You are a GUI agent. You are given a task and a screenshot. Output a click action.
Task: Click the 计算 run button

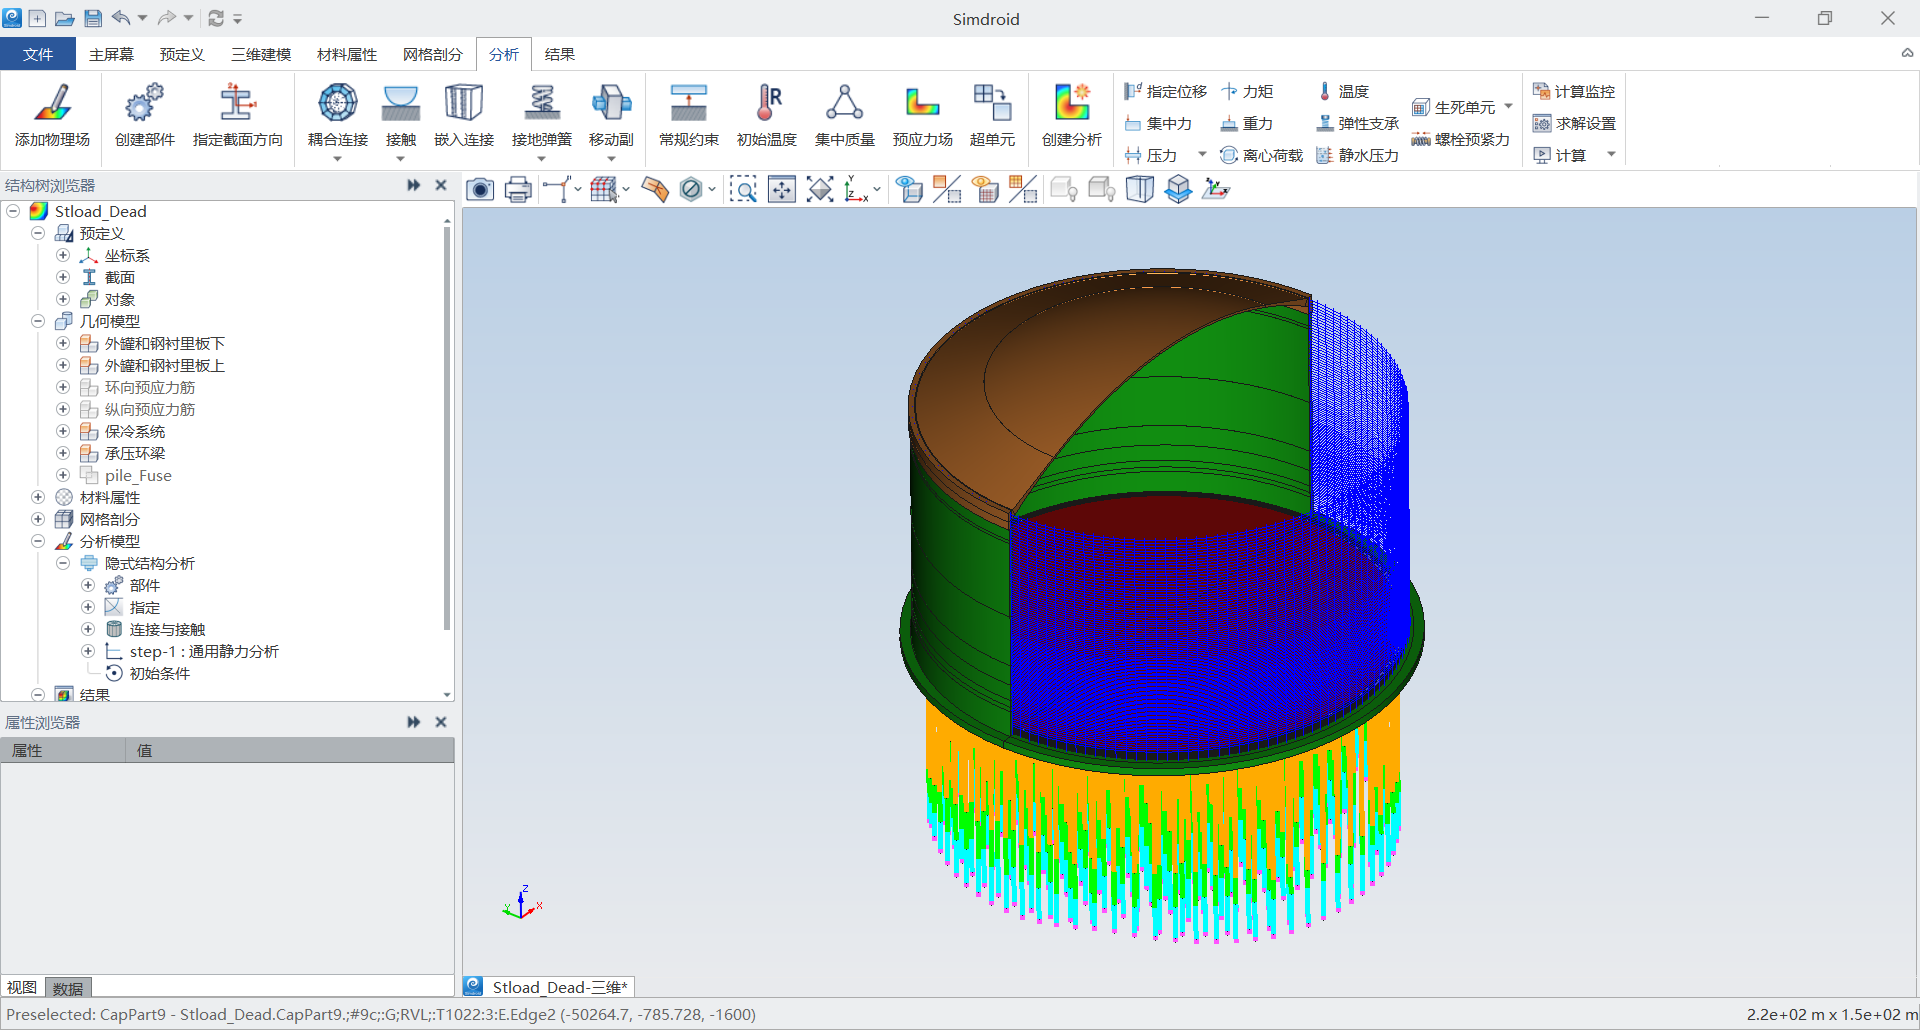coord(1561,155)
